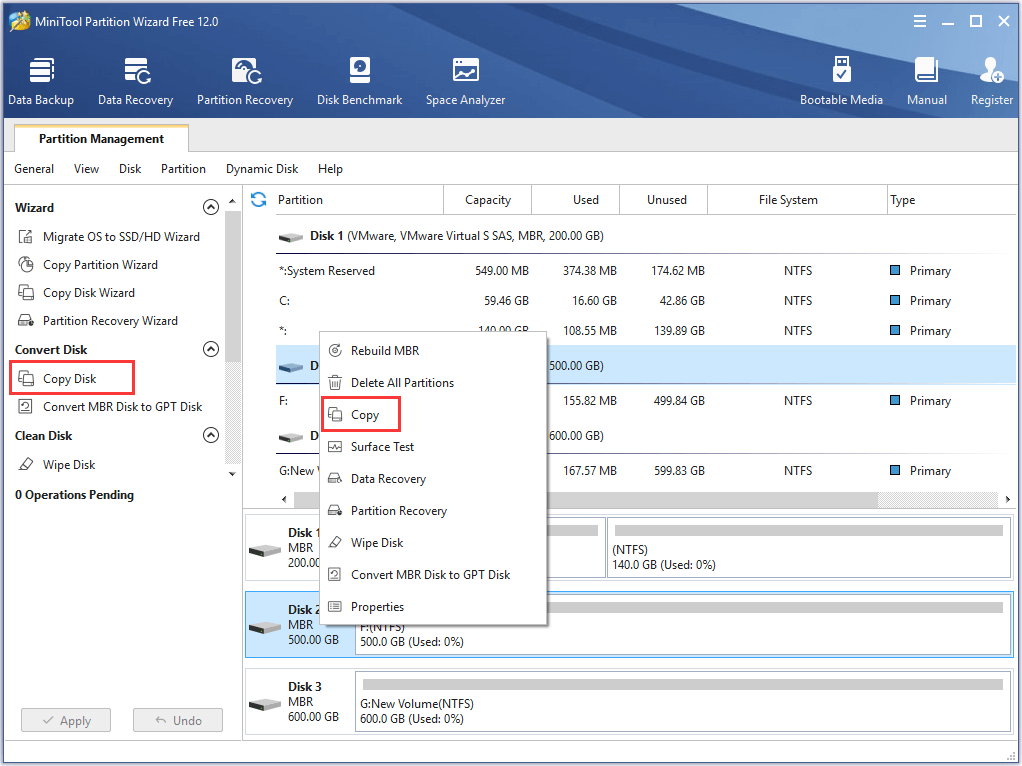Viewport: 1022px width, 766px height.
Task: Collapse the Wizard section
Action: coord(210,208)
